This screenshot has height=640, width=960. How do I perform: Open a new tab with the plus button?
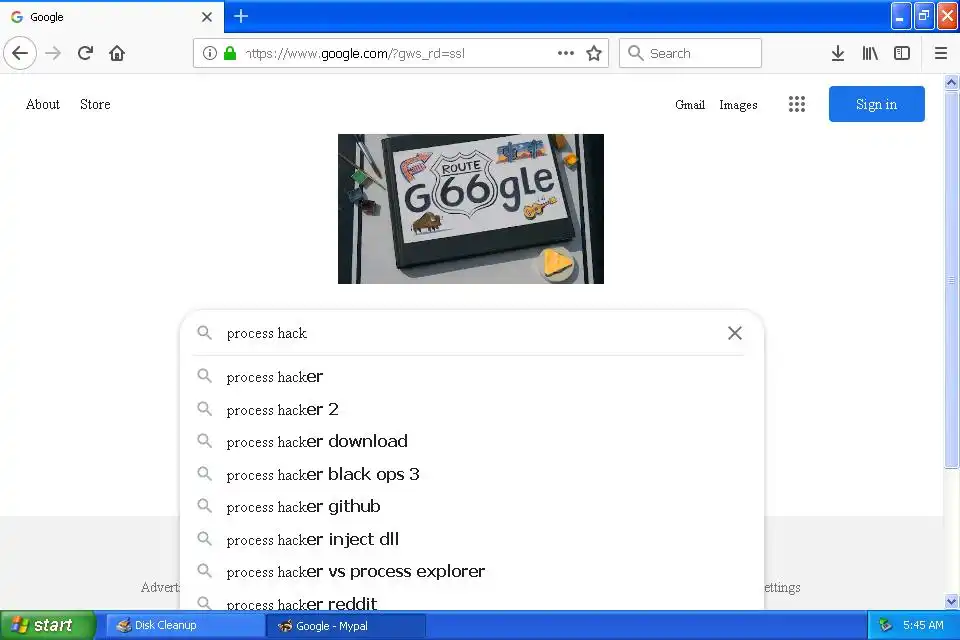click(241, 17)
